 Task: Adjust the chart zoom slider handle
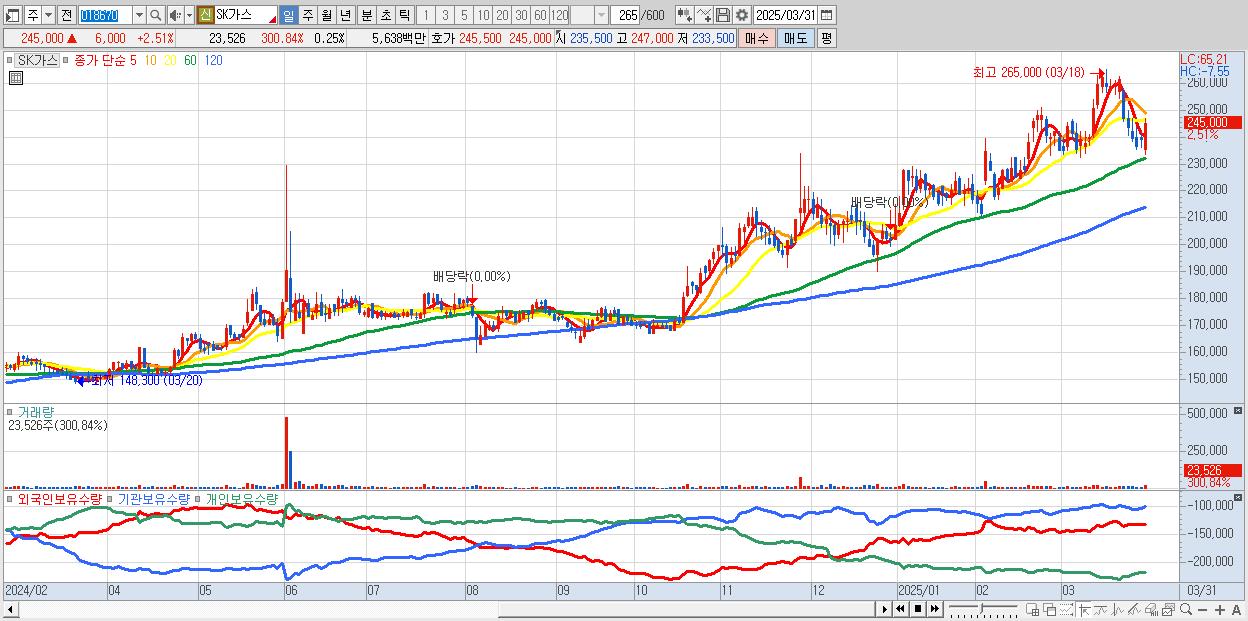(982, 608)
